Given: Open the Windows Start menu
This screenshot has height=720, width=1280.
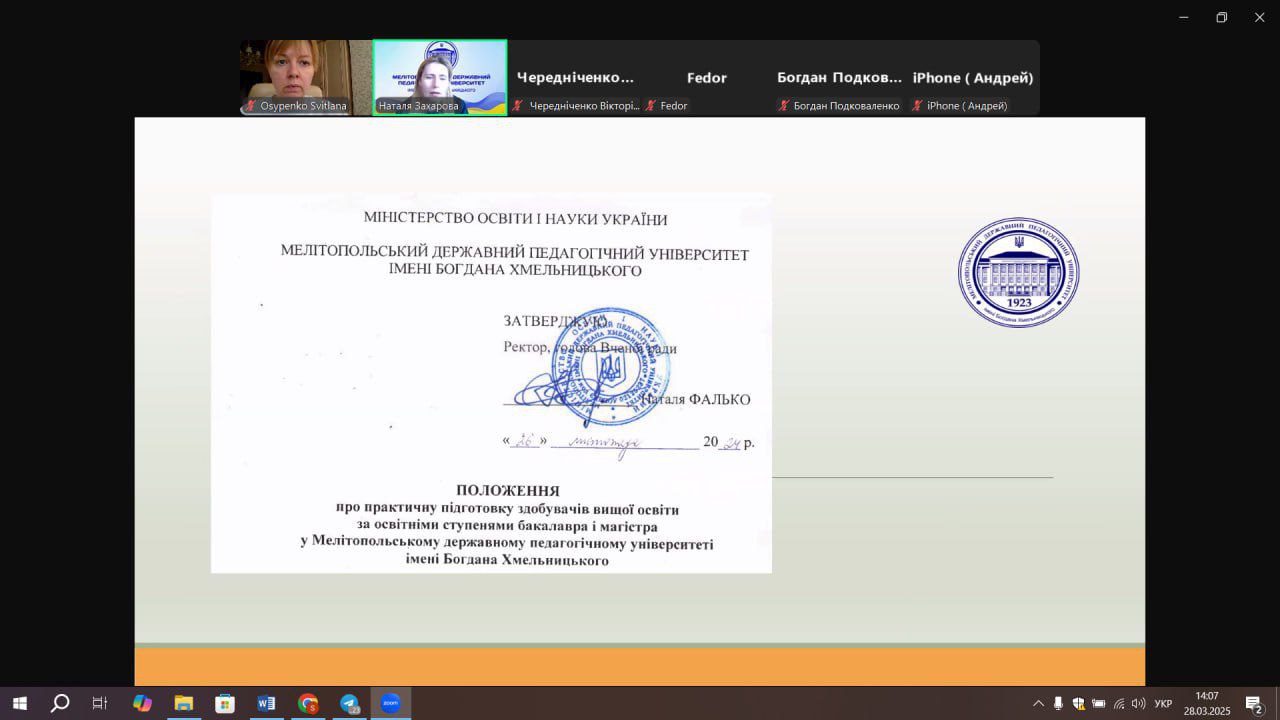Looking at the screenshot, I should pos(19,703).
